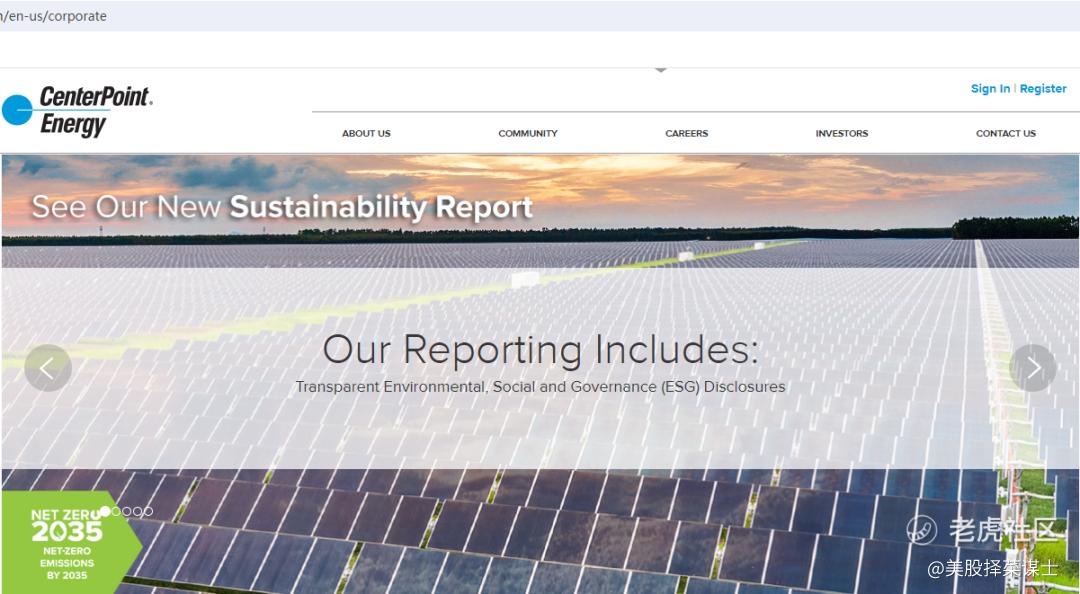Advance to the next carousel slide
1080x594 pixels.
point(1032,368)
